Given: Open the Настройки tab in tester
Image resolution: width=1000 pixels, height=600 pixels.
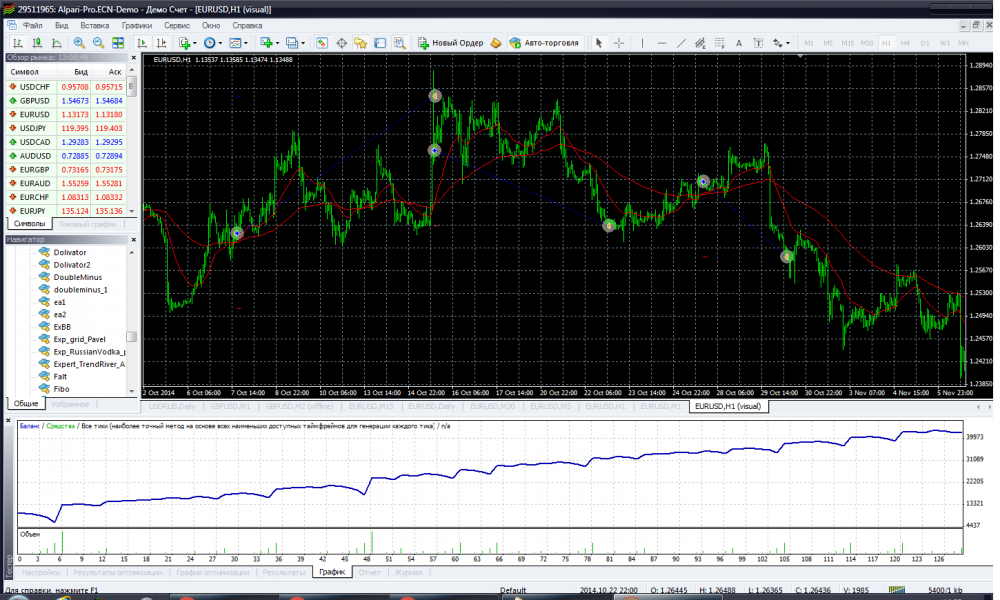Looking at the screenshot, I should pos(41,572).
